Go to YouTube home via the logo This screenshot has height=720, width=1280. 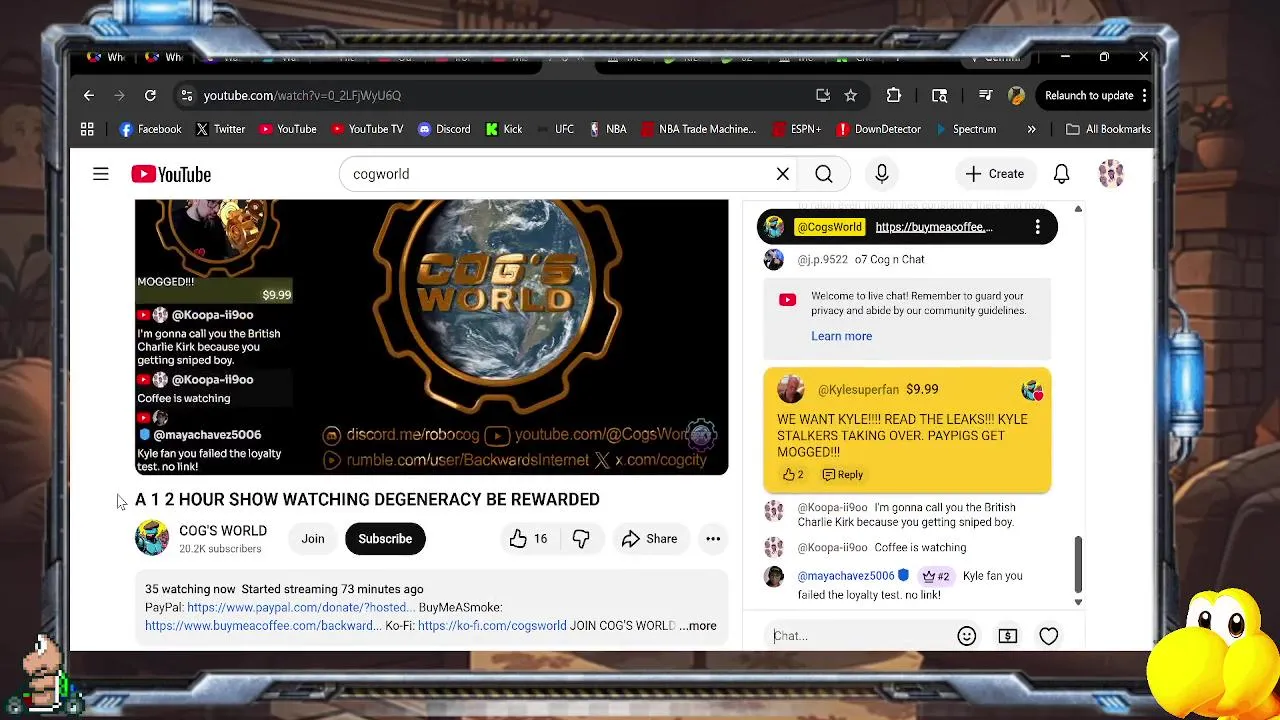(x=171, y=174)
